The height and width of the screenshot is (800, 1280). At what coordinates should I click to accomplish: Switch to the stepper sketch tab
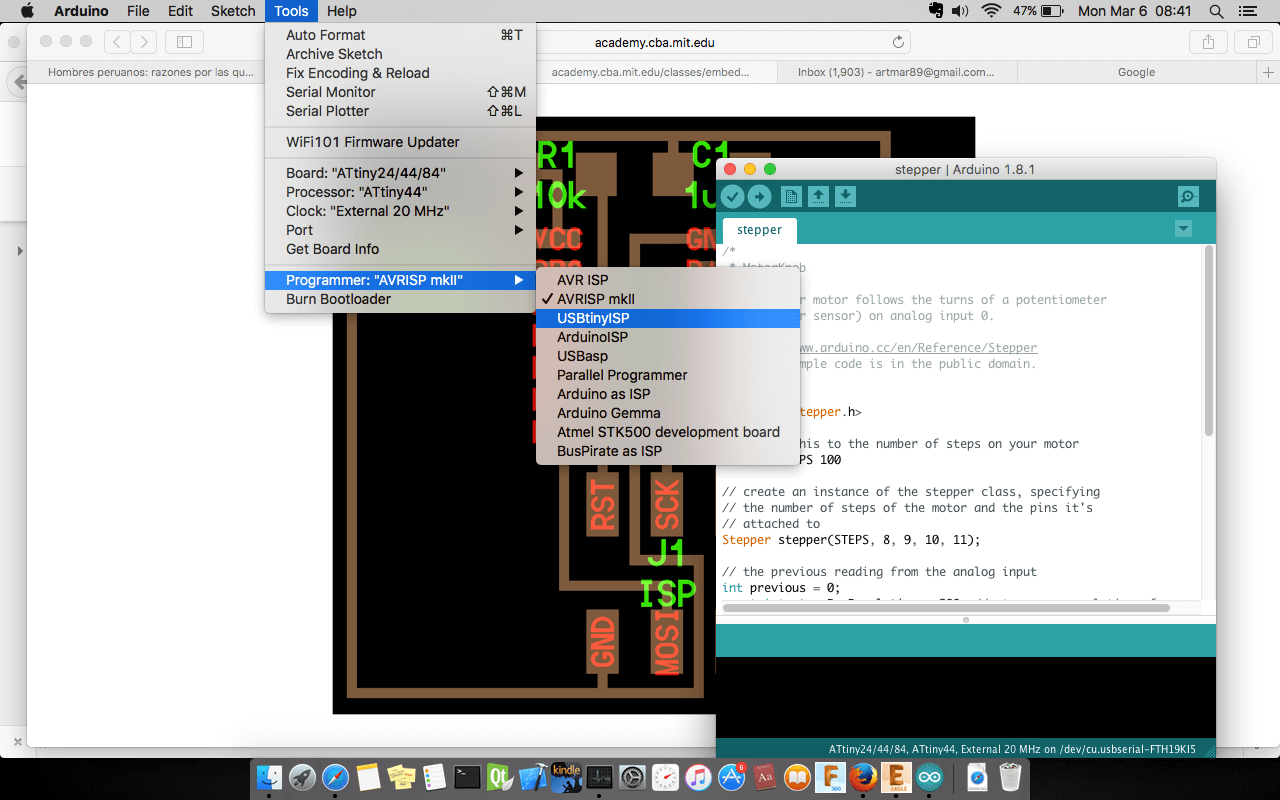point(760,230)
